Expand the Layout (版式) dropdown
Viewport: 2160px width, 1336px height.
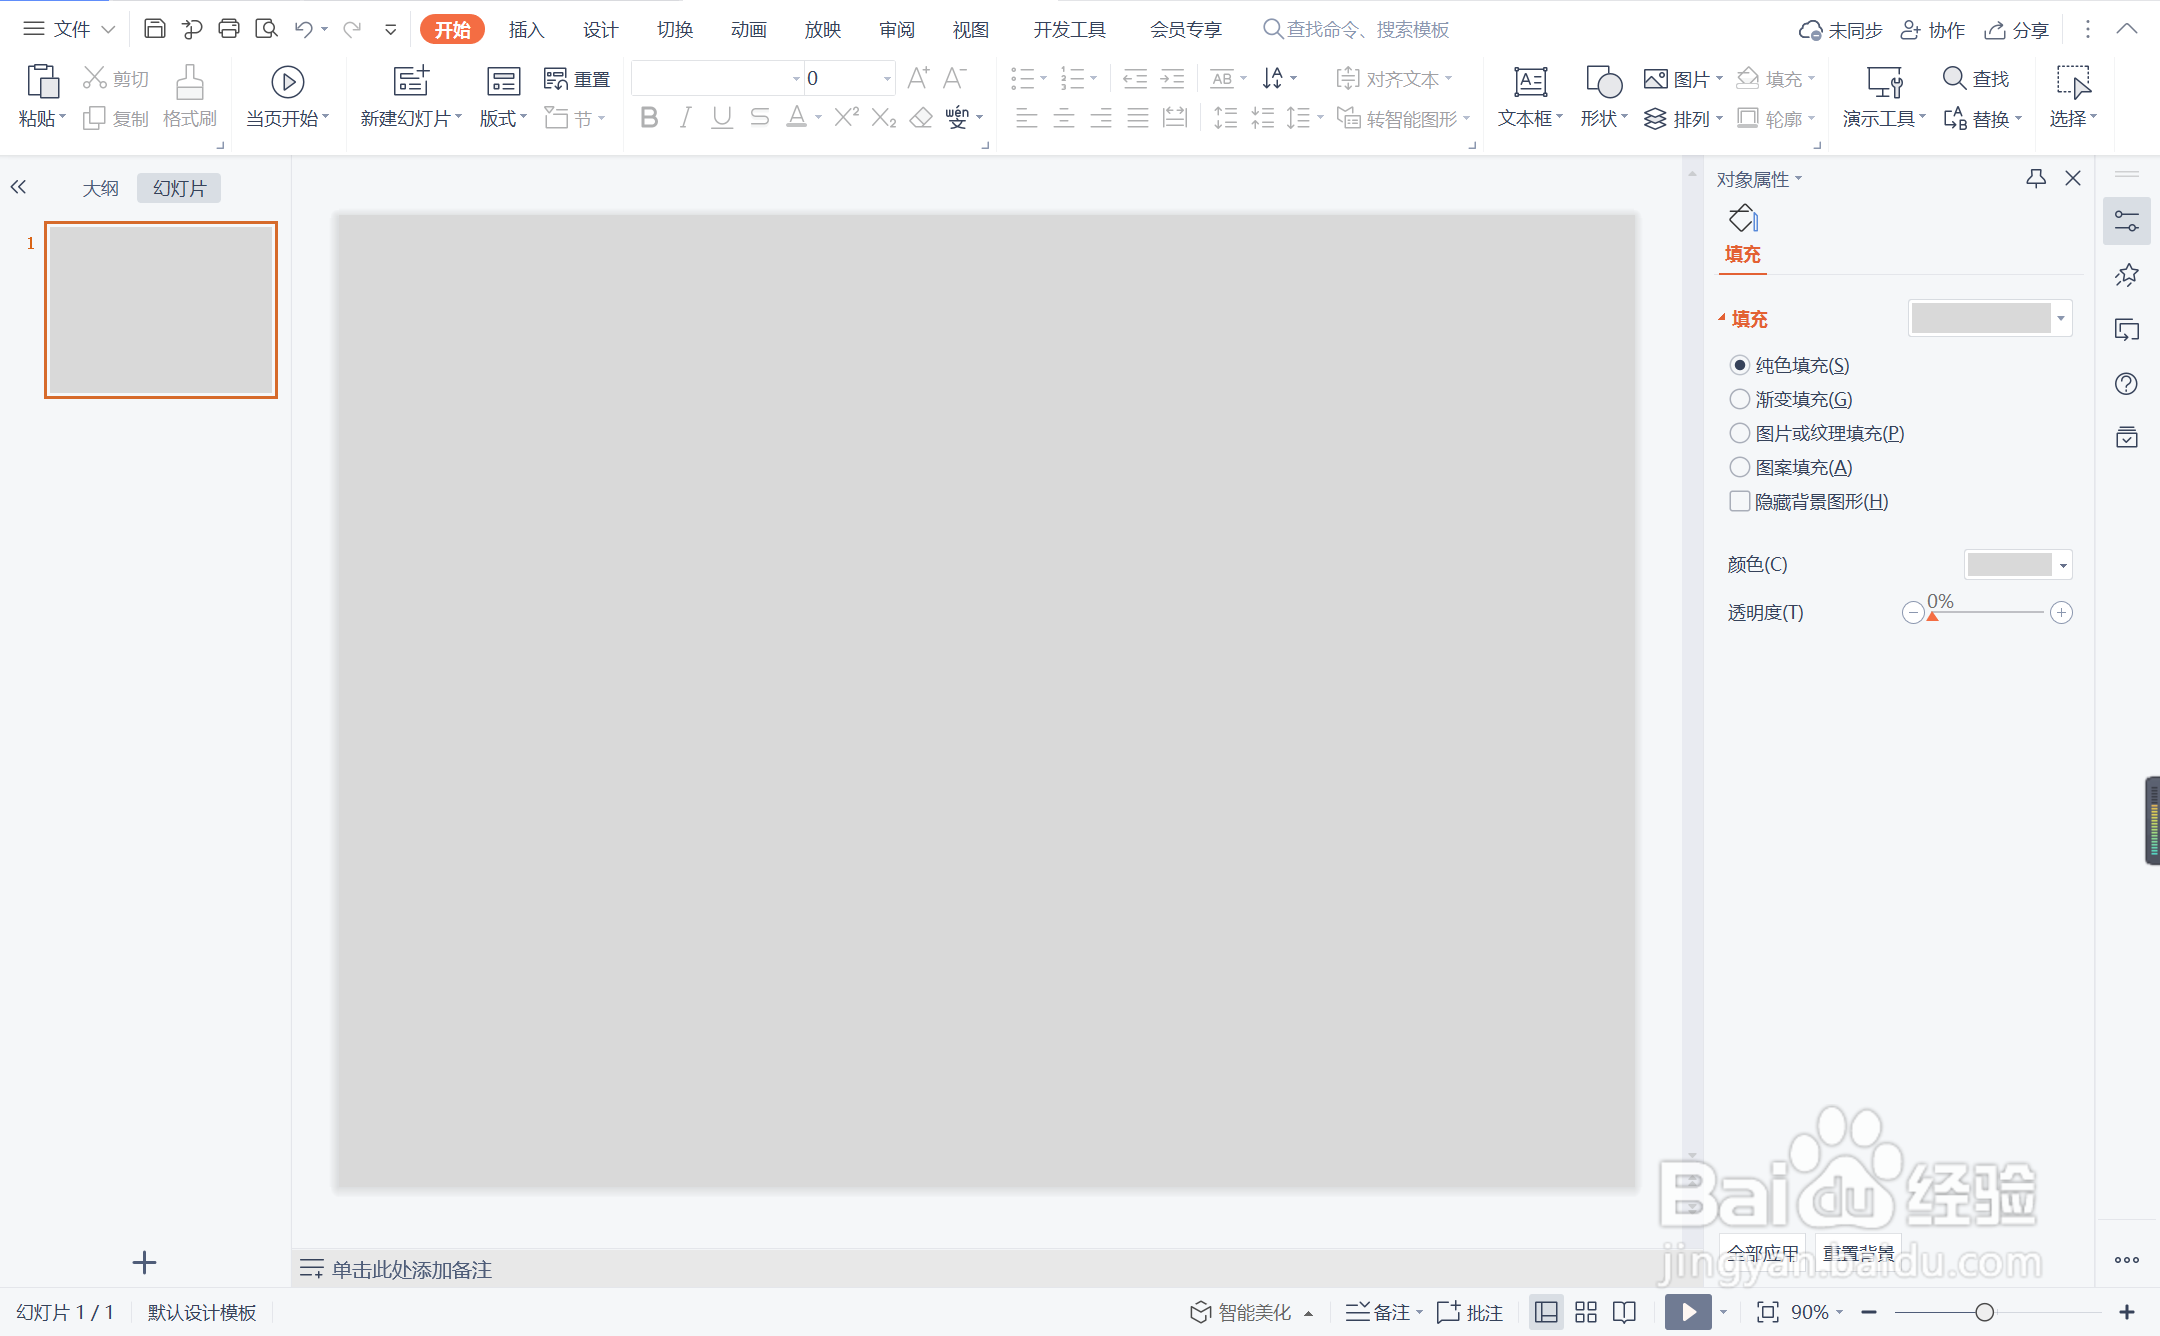pyautogui.click(x=503, y=119)
